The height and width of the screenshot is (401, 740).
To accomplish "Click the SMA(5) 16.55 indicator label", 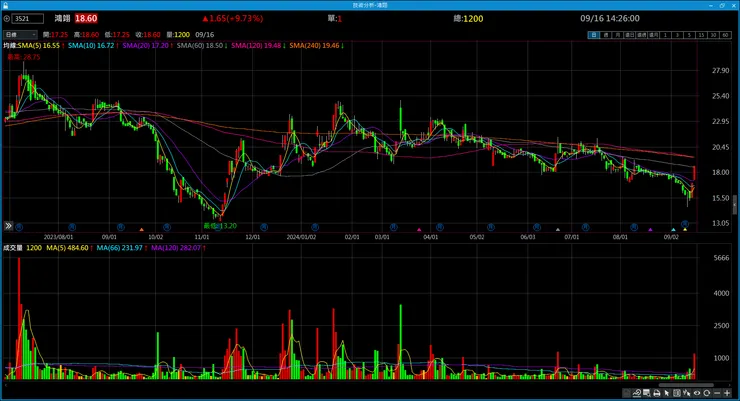I will tap(39, 46).
